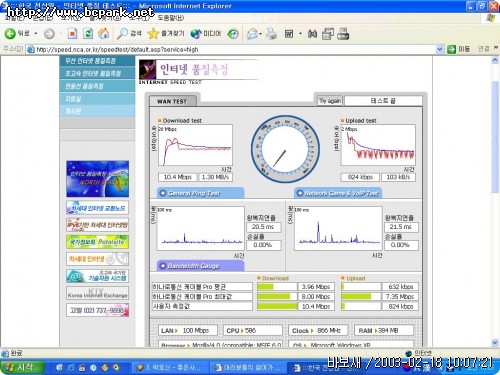Expand the Mail icon's dropdown arrow
The width and height of the screenshot is (500, 375).
click(x=260, y=34)
